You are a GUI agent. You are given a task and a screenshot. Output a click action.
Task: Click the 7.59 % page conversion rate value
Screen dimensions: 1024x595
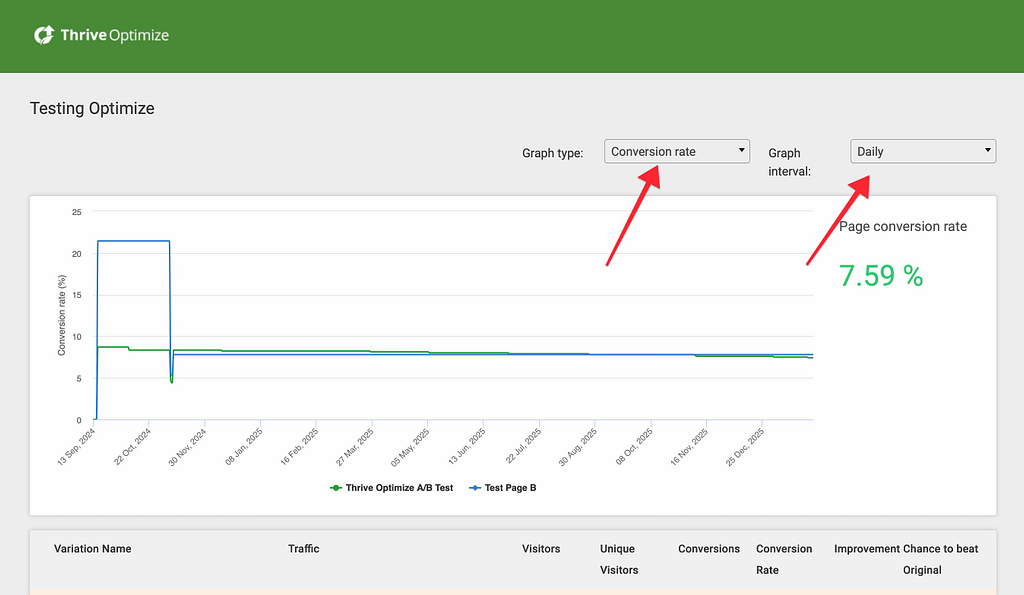[x=880, y=276]
